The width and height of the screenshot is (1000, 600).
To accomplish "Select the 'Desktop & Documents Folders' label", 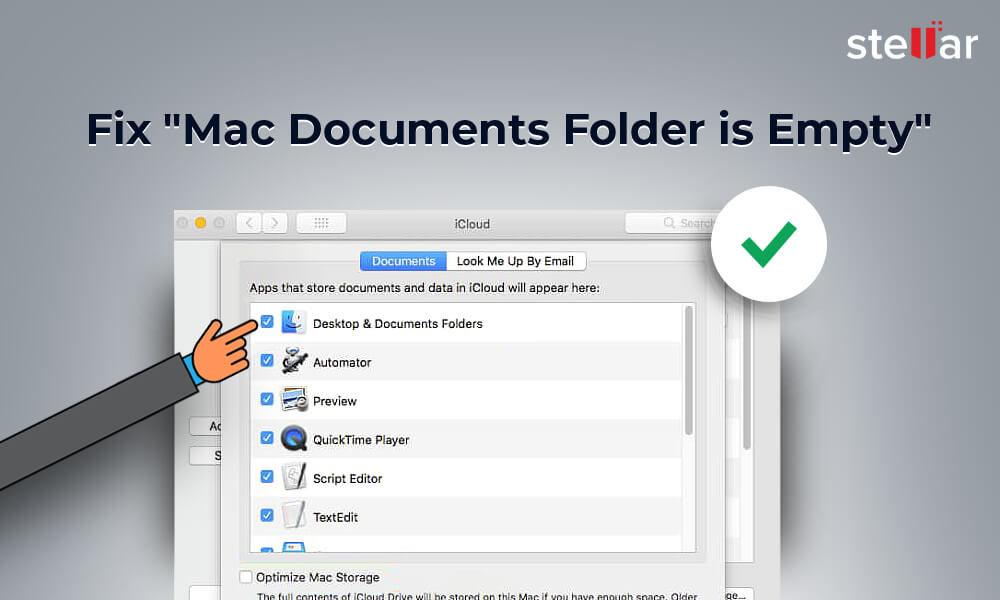I will [397, 324].
